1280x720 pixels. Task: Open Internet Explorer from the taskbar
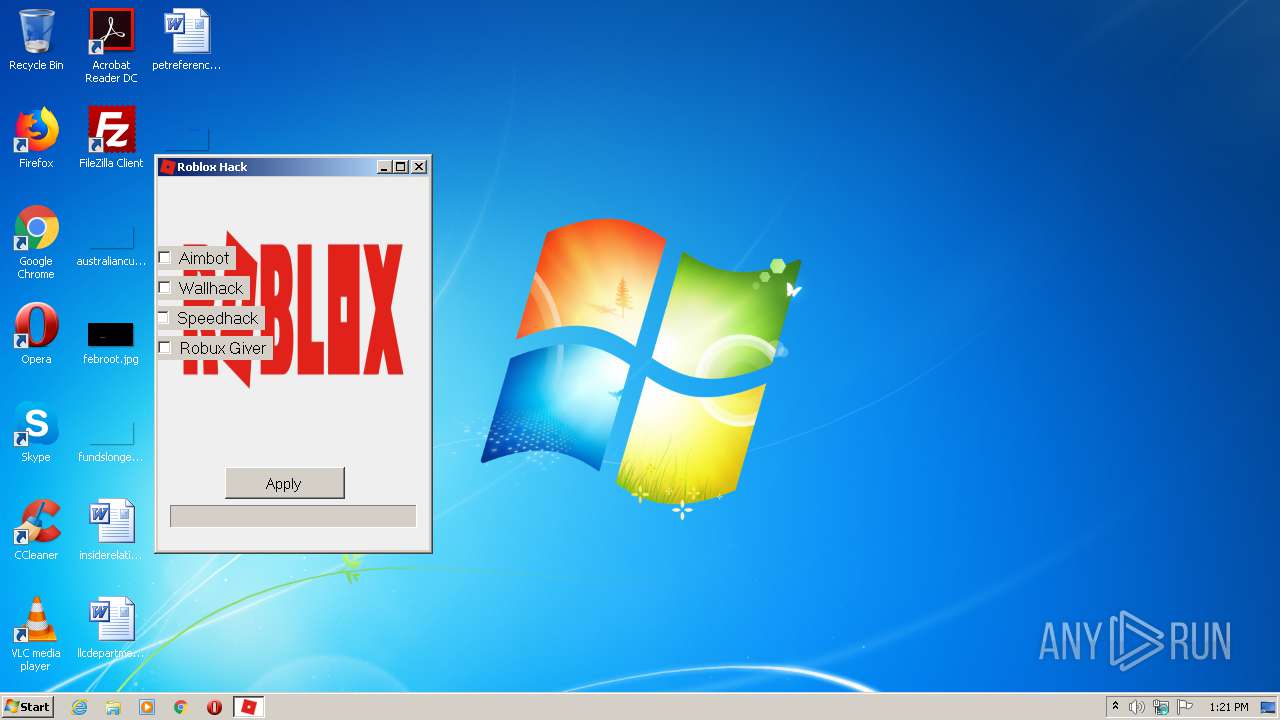point(79,707)
